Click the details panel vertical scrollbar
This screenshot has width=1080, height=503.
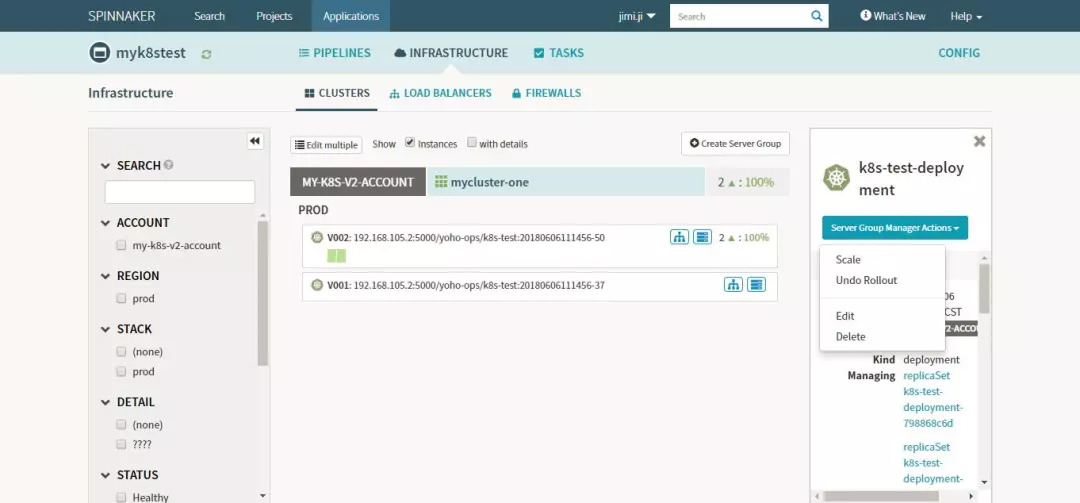coord(984,287)
